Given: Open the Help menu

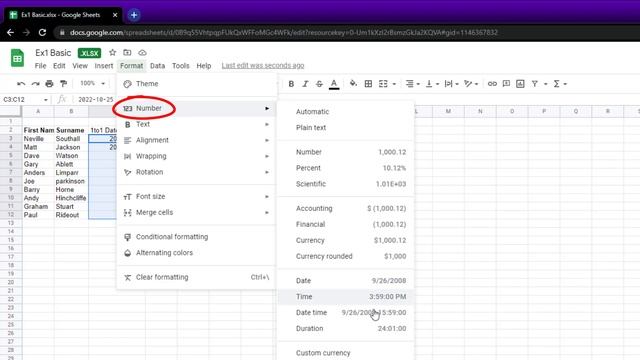Looking at the screenshot, I should [204, 66].
